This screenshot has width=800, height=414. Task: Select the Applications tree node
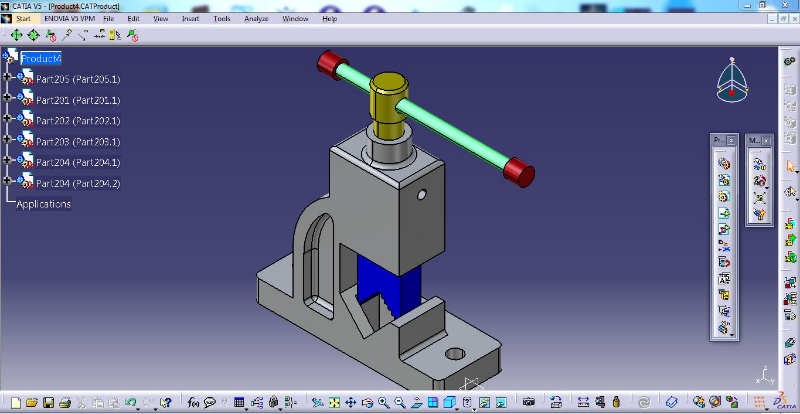pos(43,204)
